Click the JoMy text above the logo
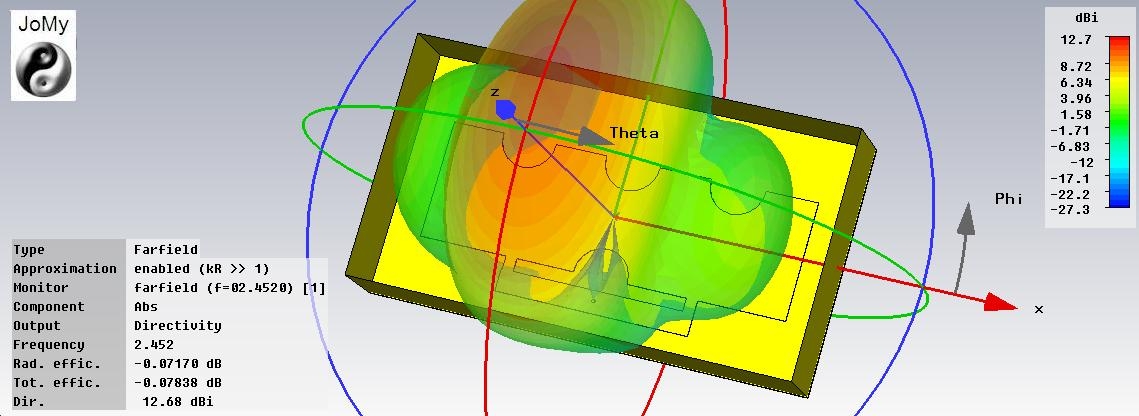The image size is (1139, 416). [x=44, y=25]
